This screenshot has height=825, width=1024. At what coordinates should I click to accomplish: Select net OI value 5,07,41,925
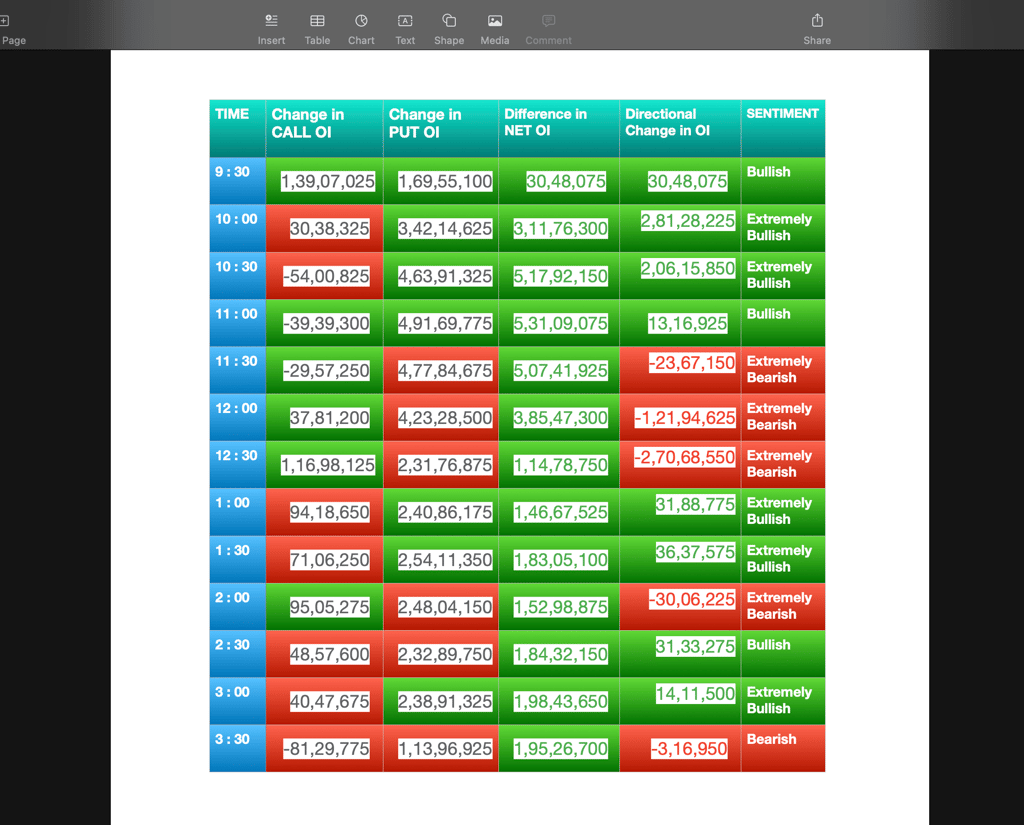click(x=560, y=370)
